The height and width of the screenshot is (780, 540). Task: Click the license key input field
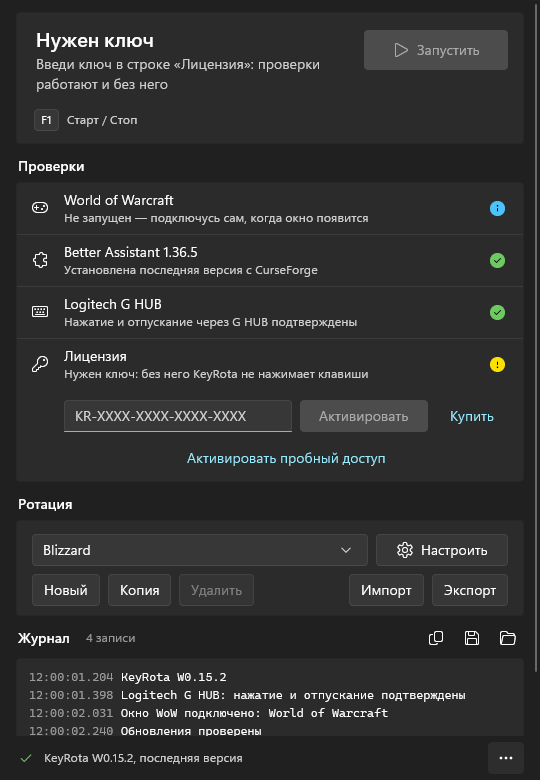(178, 416)
